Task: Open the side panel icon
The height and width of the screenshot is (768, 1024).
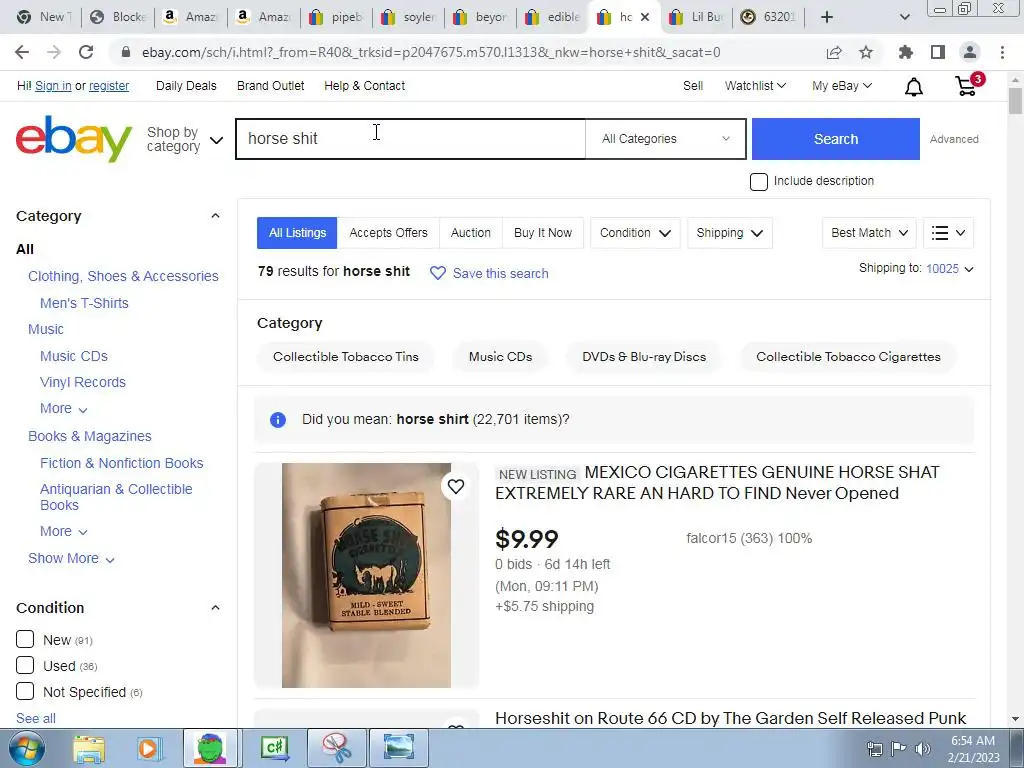Action: pyautogui.click(x=938, y=52)
